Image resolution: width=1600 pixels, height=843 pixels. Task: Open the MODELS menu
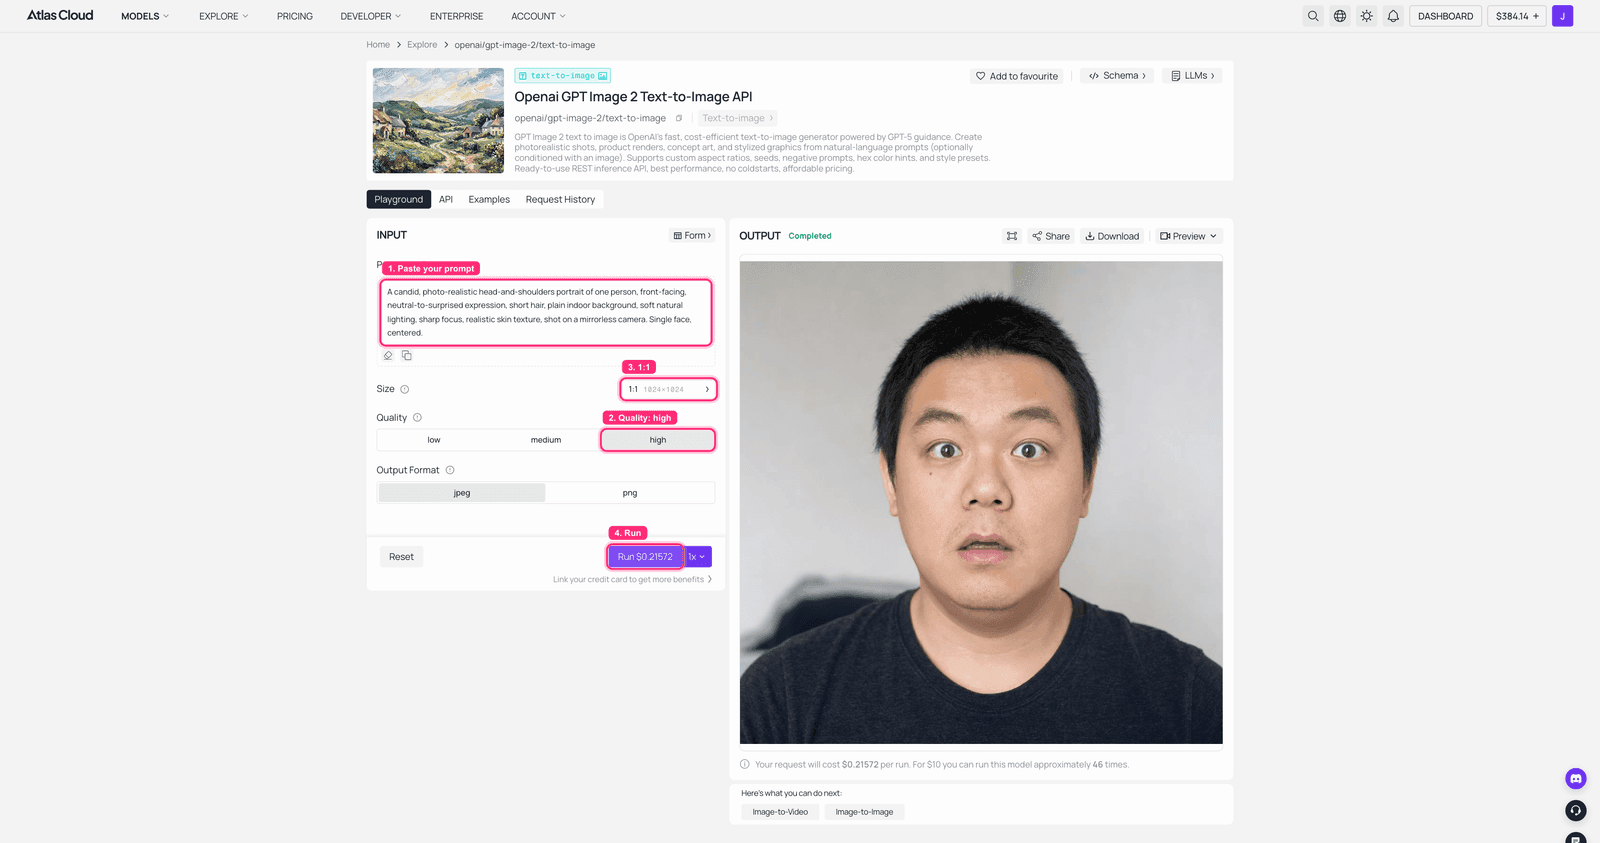point(145,16)
